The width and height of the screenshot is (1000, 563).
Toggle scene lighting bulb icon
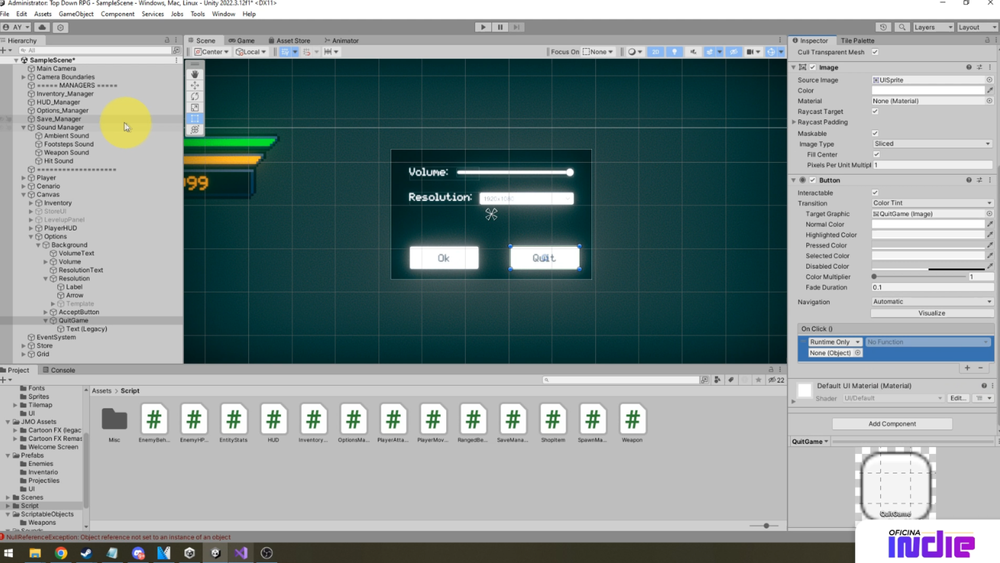674,52
